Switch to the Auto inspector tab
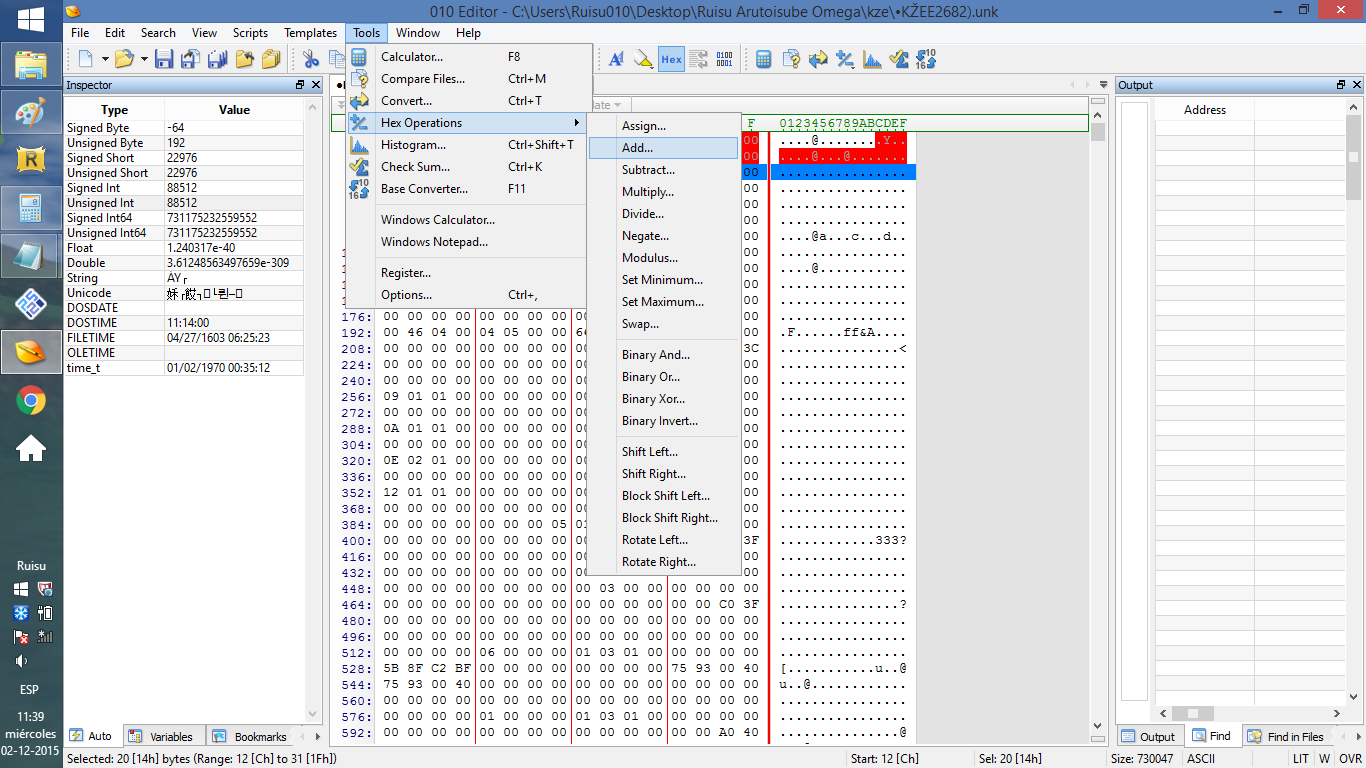 pos(92,736)
